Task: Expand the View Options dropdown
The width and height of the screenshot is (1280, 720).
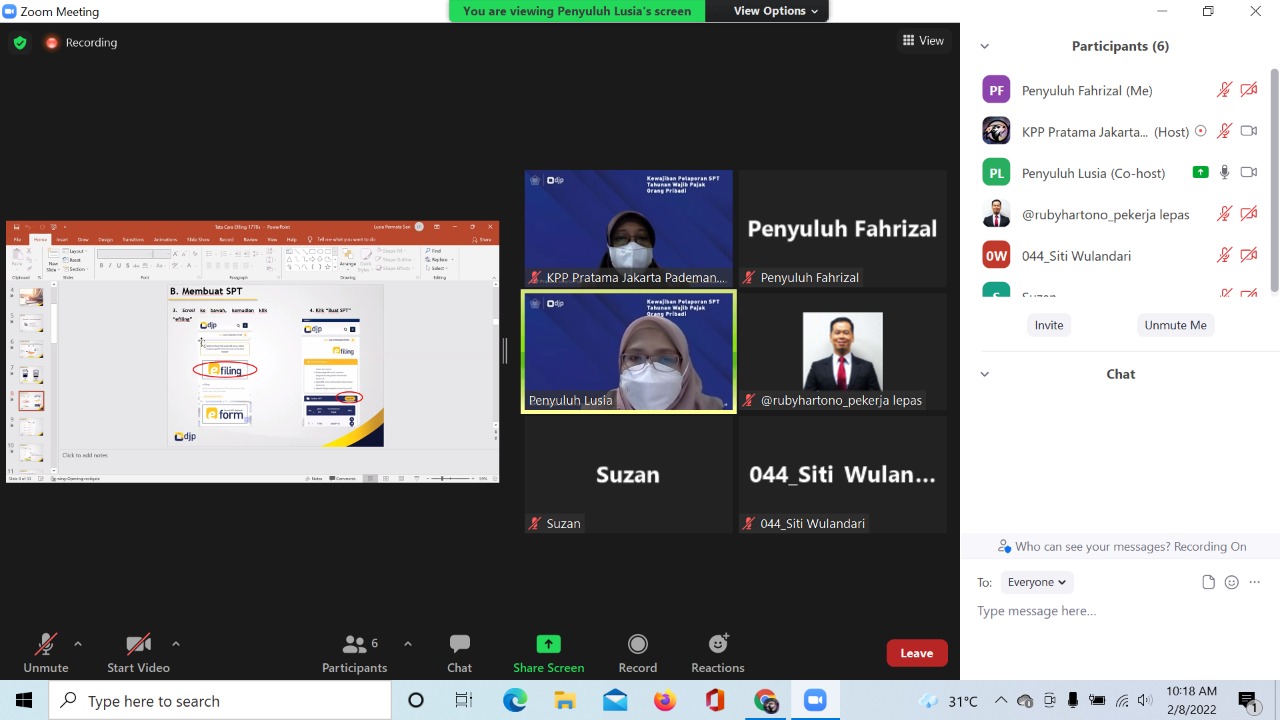Action: point(776,11)
